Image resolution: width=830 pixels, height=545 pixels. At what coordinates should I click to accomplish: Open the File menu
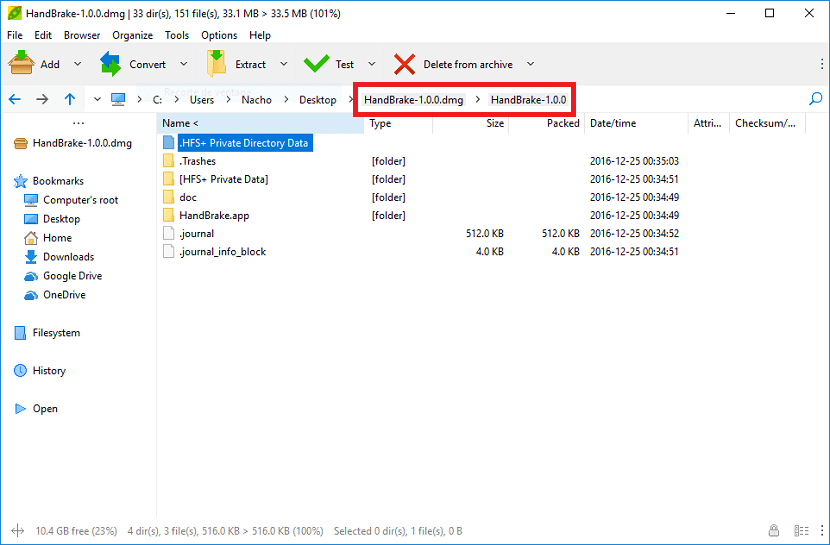[x=15, y=35]
